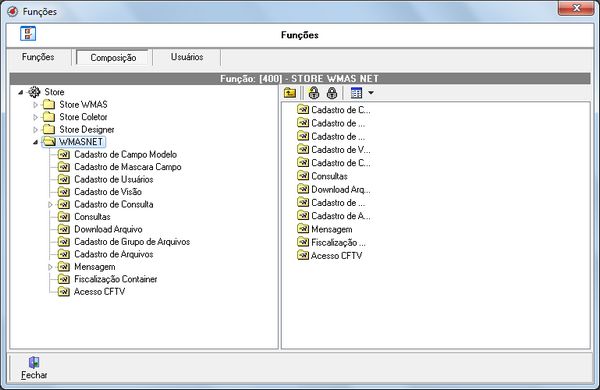The image size is (600, 390).
Task: Select Fiscalização ... in right list
Action: point(338,243)
